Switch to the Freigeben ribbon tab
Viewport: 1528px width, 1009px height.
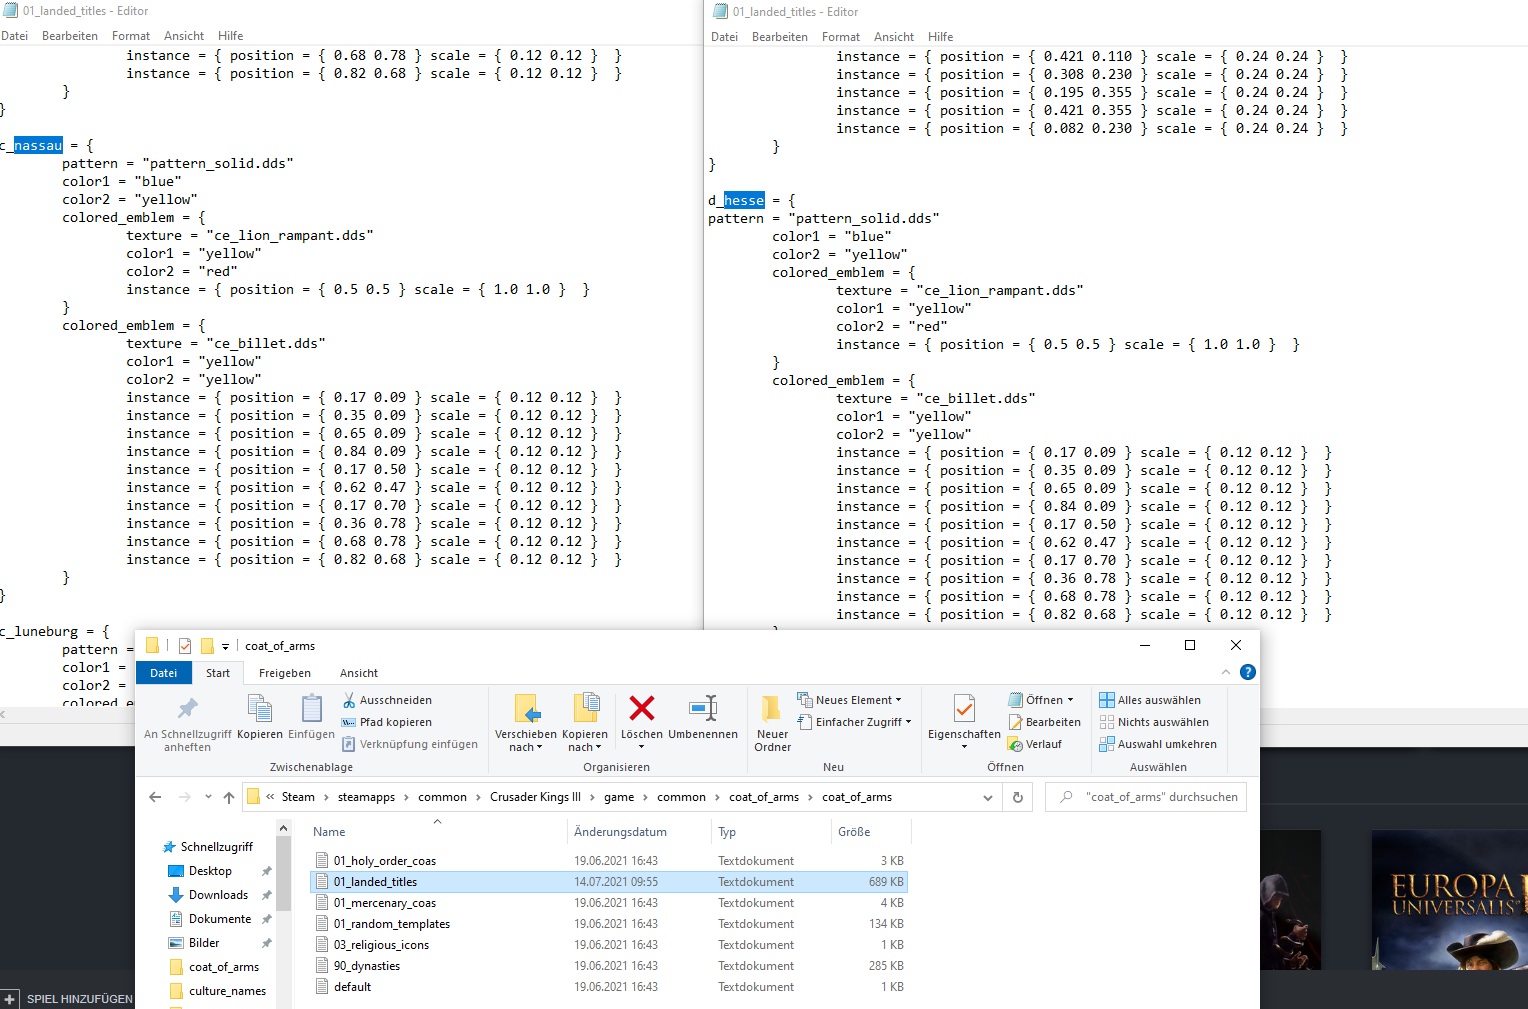point(285,673)
